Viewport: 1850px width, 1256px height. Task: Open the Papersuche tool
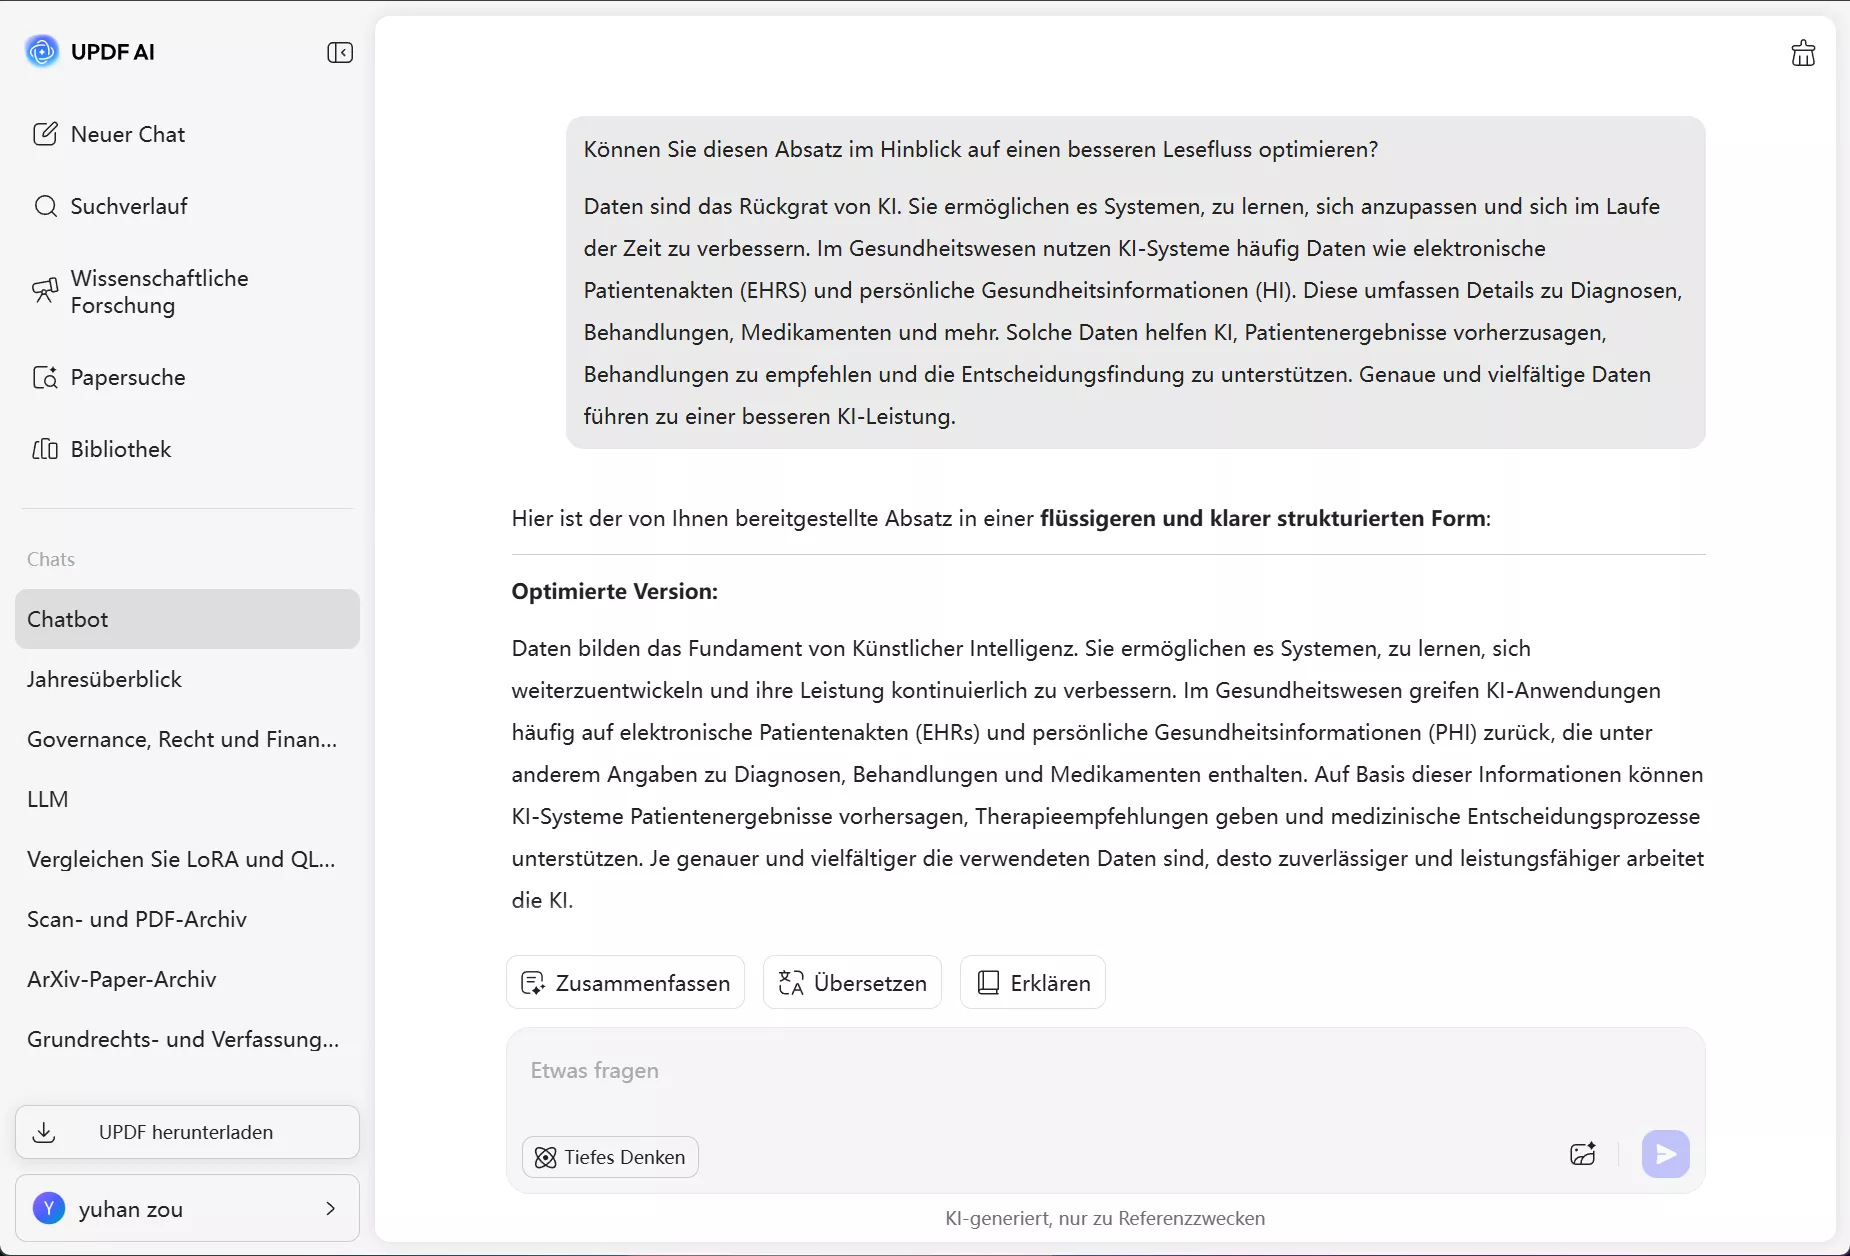[128, 377]
